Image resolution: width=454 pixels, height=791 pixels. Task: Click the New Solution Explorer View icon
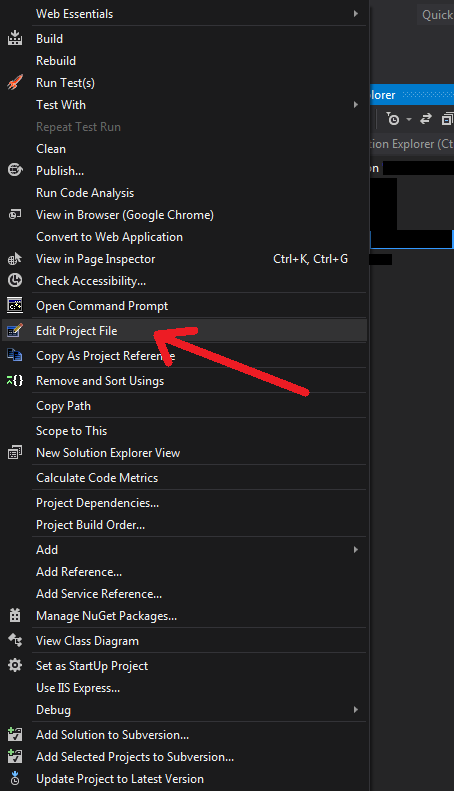15,453
